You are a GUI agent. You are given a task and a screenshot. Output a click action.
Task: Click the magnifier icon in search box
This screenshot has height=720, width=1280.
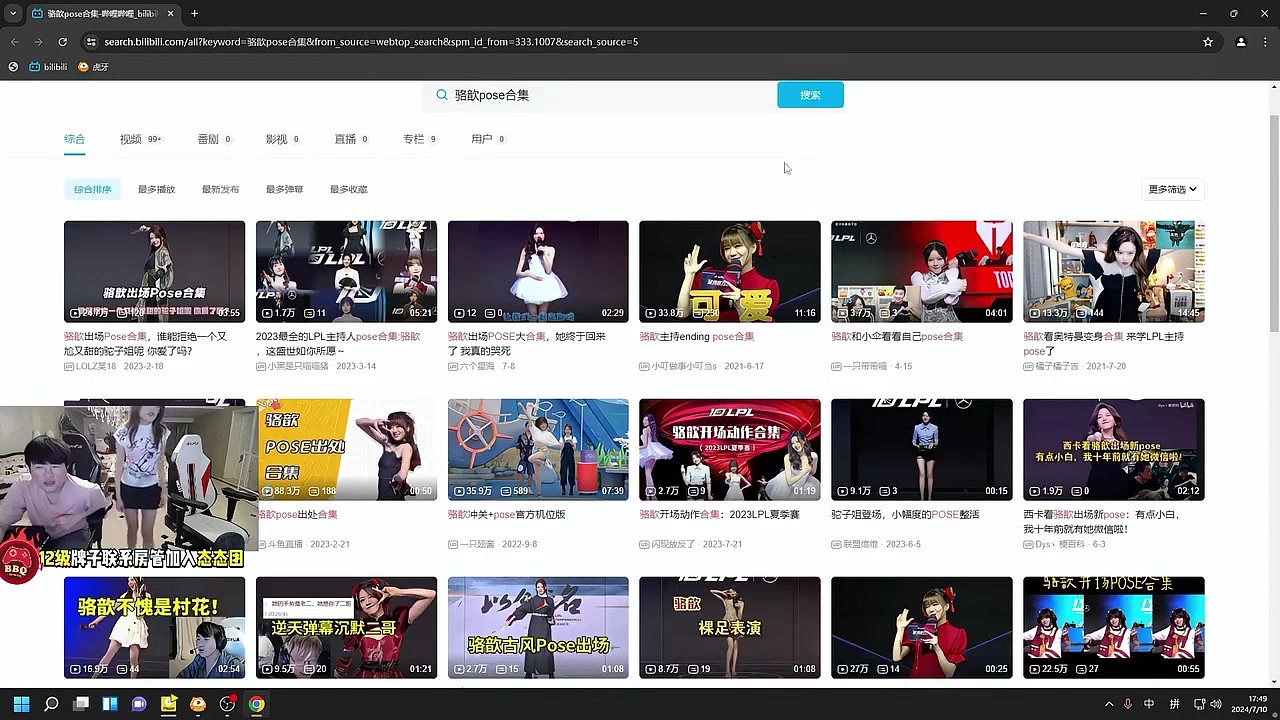click(441, 95)
